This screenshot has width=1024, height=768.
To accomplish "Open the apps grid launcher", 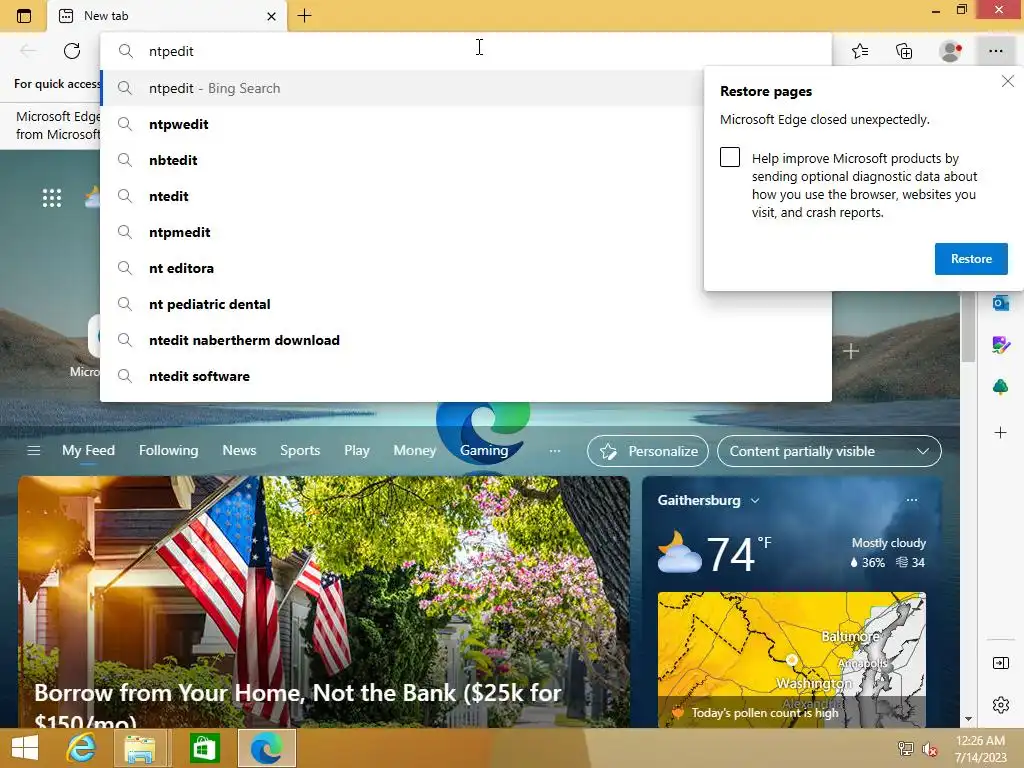I will pyautogui.click(x=52, y=197).
